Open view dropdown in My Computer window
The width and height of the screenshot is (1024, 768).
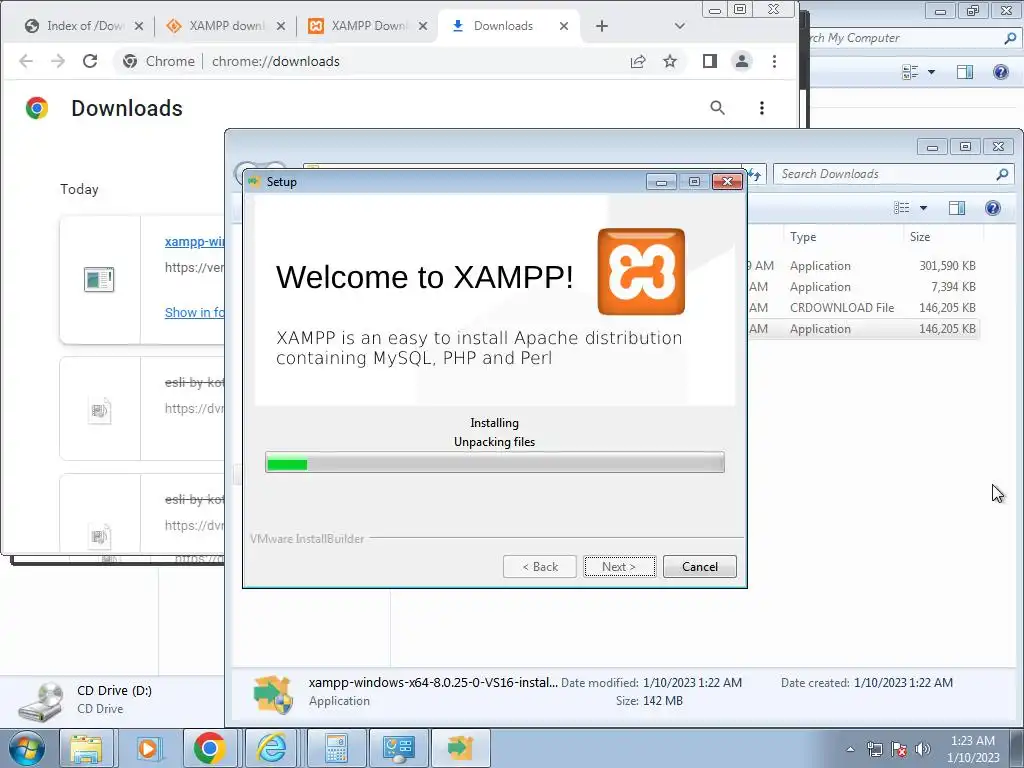click(931, 72)
